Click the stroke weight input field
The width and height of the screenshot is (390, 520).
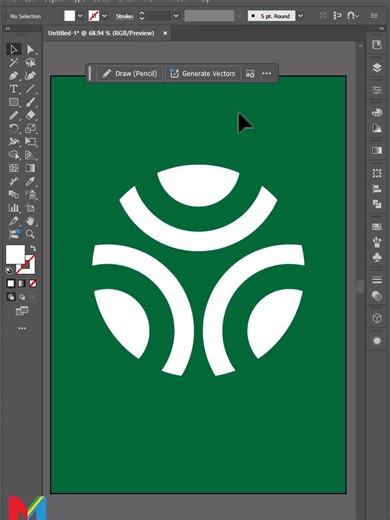coord(159,16)
